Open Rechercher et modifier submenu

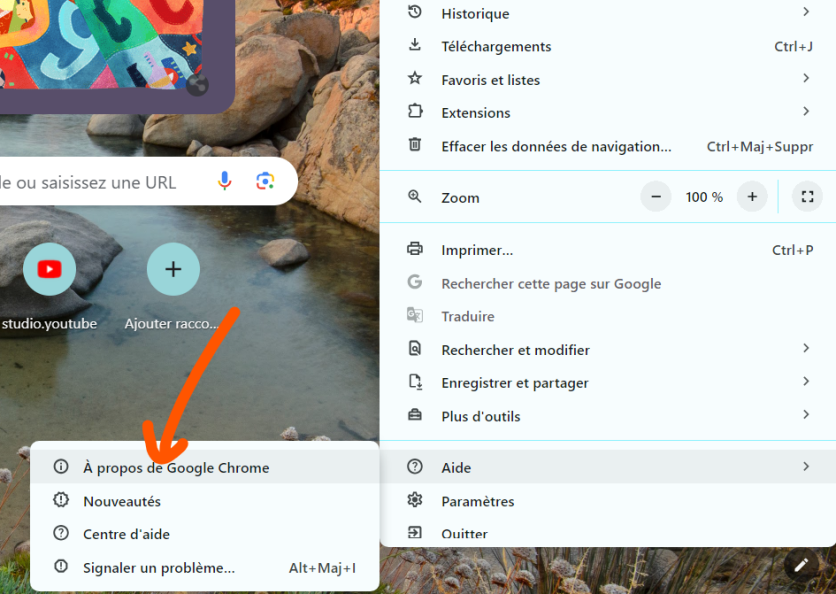point(608,350)
